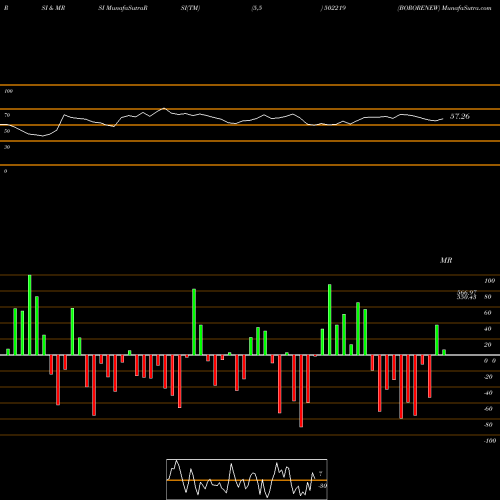Click the 502219 code in header
Viewport: 500px width, 500px height.
click(335, 8)
